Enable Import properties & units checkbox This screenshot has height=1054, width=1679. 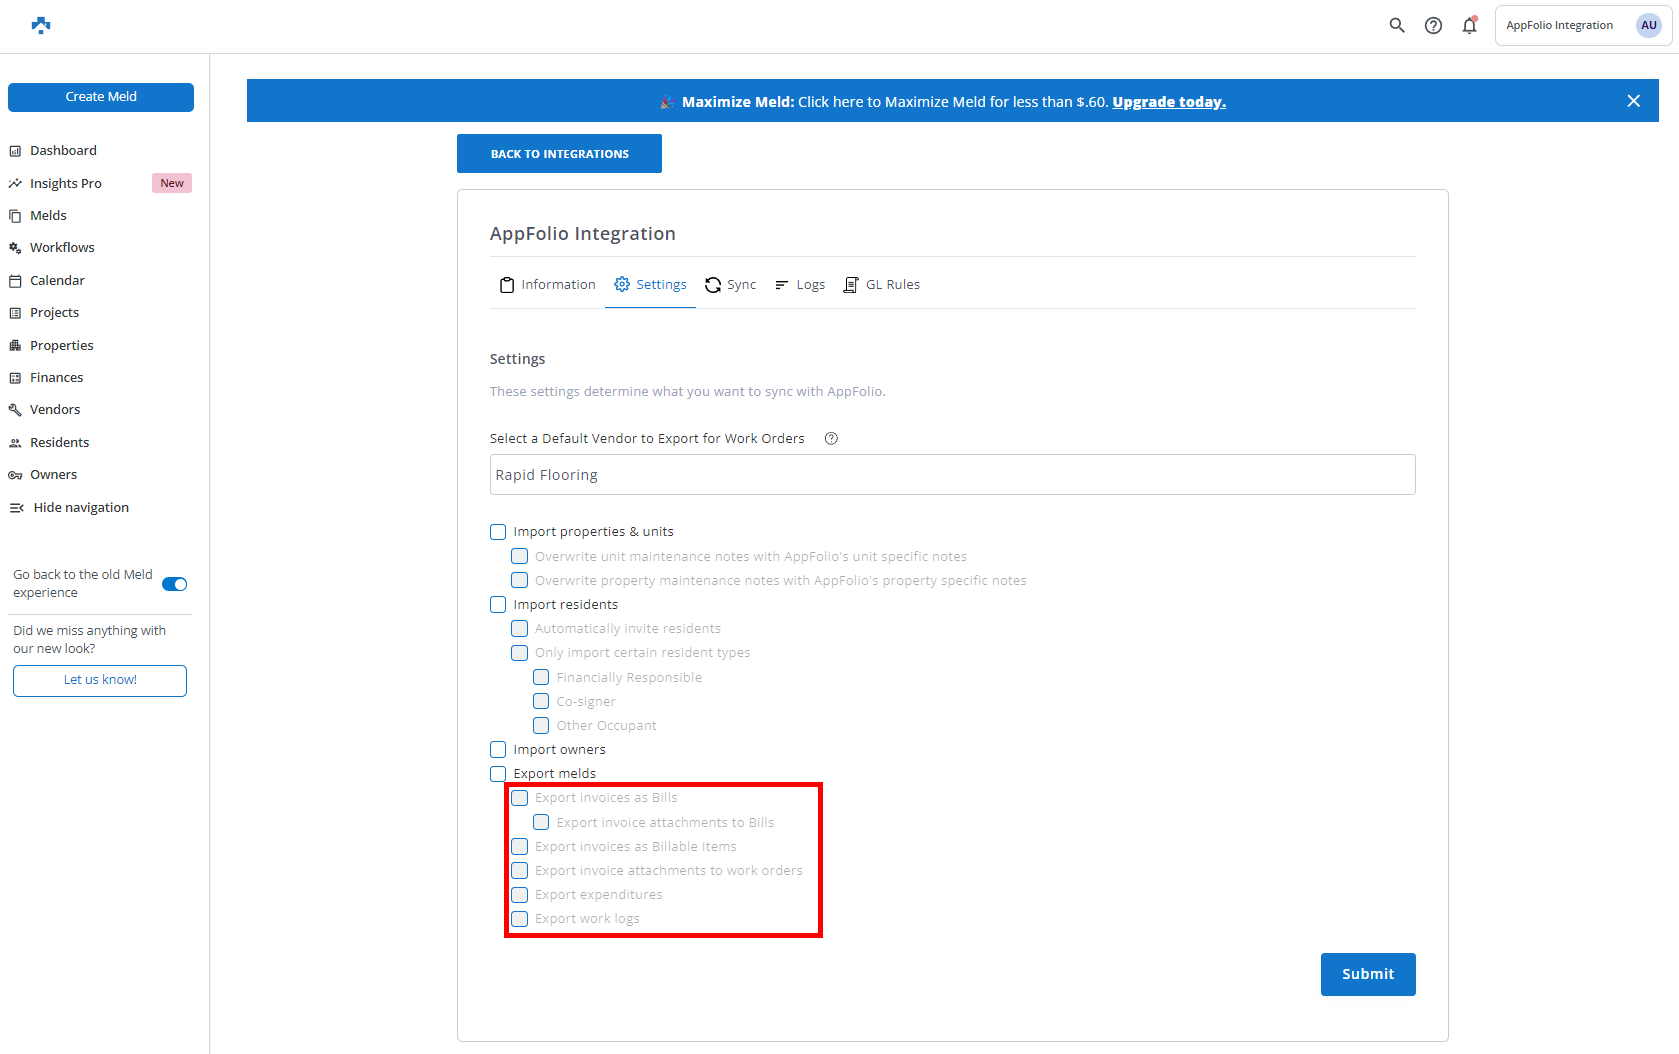click(498, 532)
